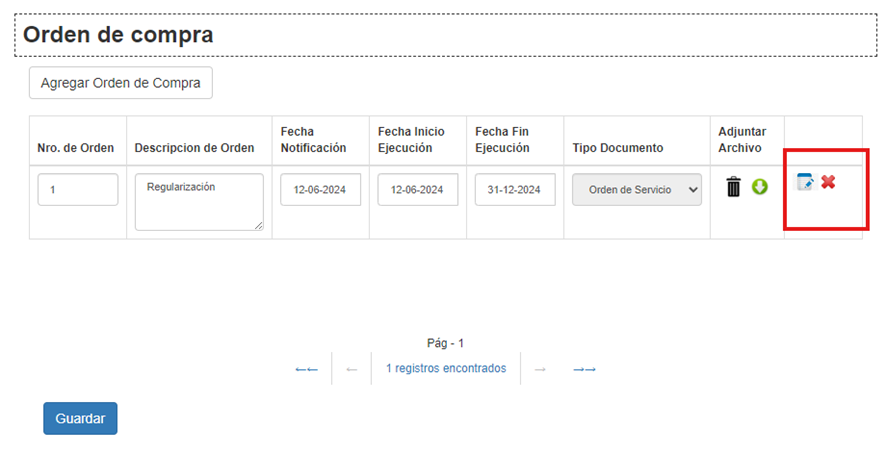Click the description textarea resize handle
Screen dimensions: 886x455
[259, 226]
